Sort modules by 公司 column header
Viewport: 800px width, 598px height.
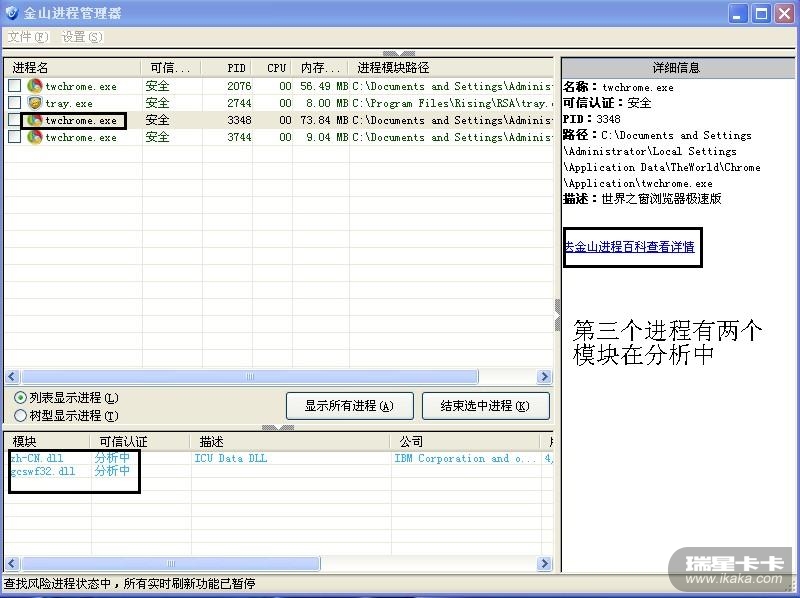click(465, 441)
